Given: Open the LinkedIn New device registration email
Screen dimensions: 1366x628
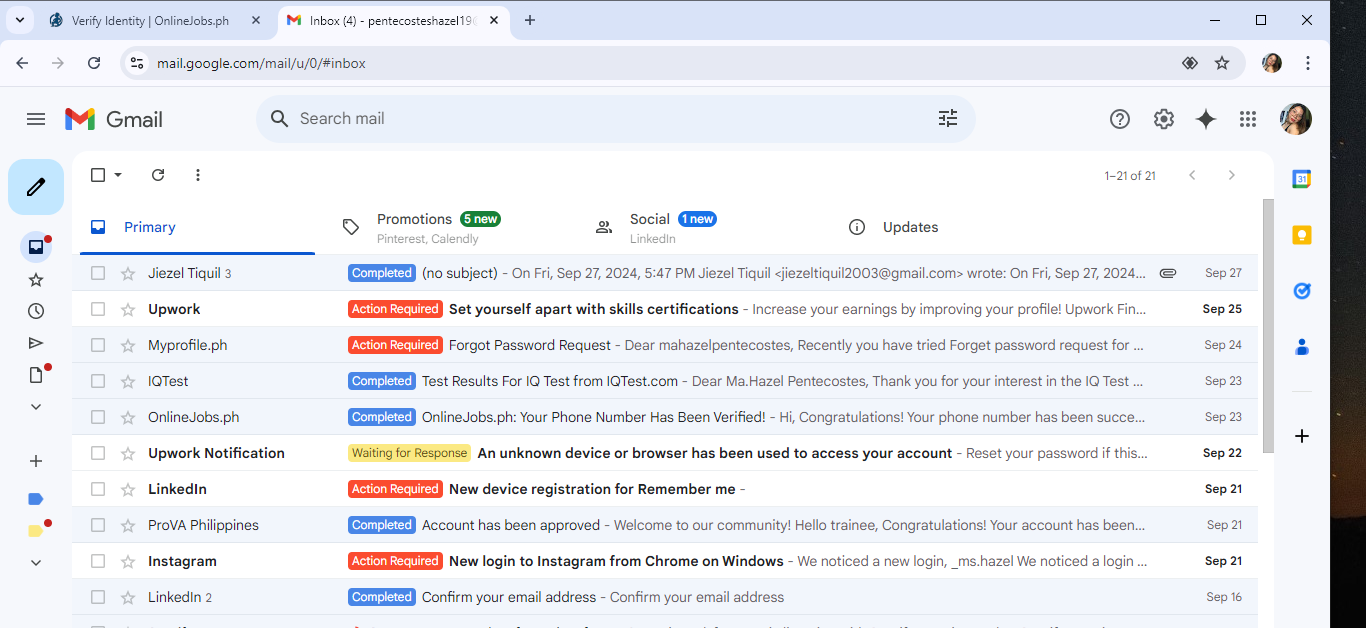Looking at the screenshot, I should pos(665,489).
